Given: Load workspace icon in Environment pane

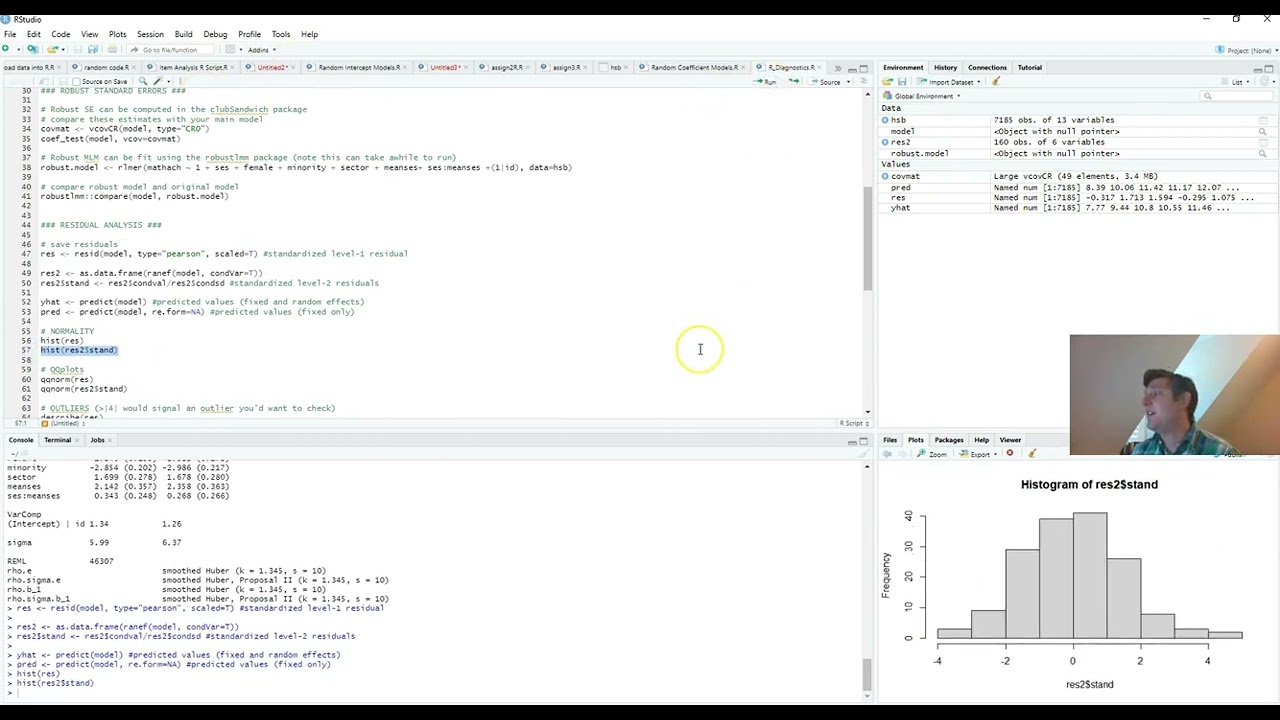Looking at the screenshot, I should [x=887, y=82].
